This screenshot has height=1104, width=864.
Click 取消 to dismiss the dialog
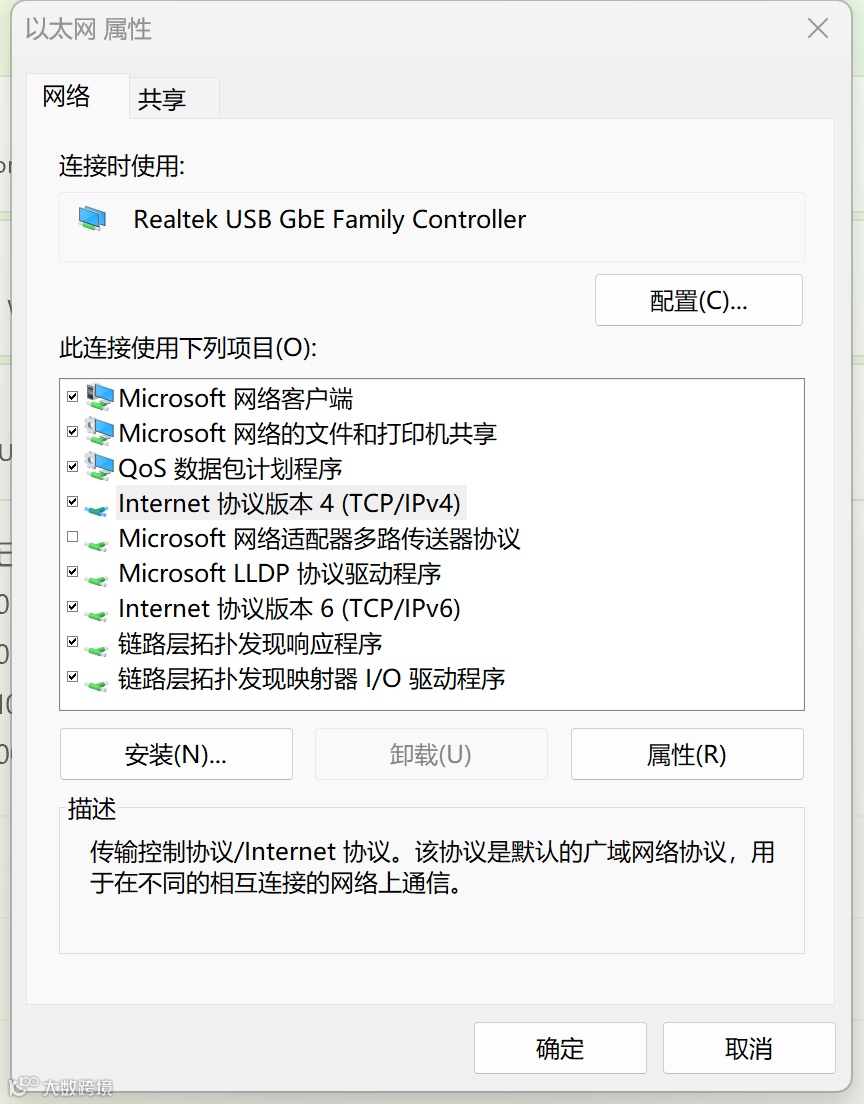pyautogui.click(x=749, y=1048)
